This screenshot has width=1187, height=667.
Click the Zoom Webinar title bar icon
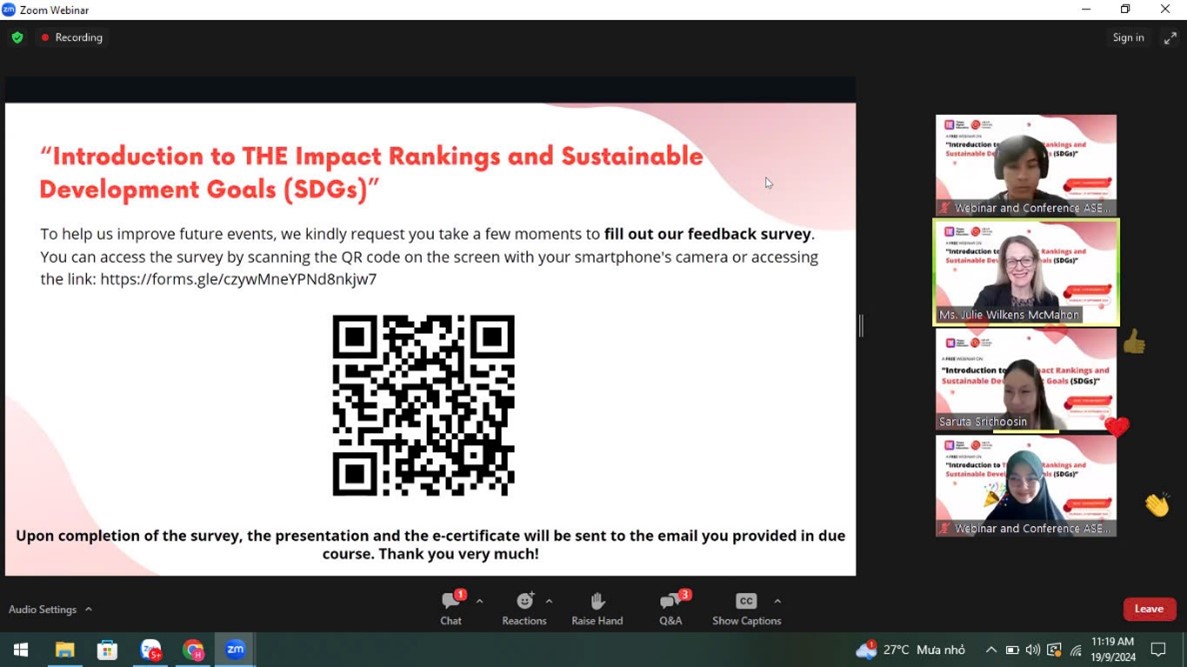(x=8, y=9)
